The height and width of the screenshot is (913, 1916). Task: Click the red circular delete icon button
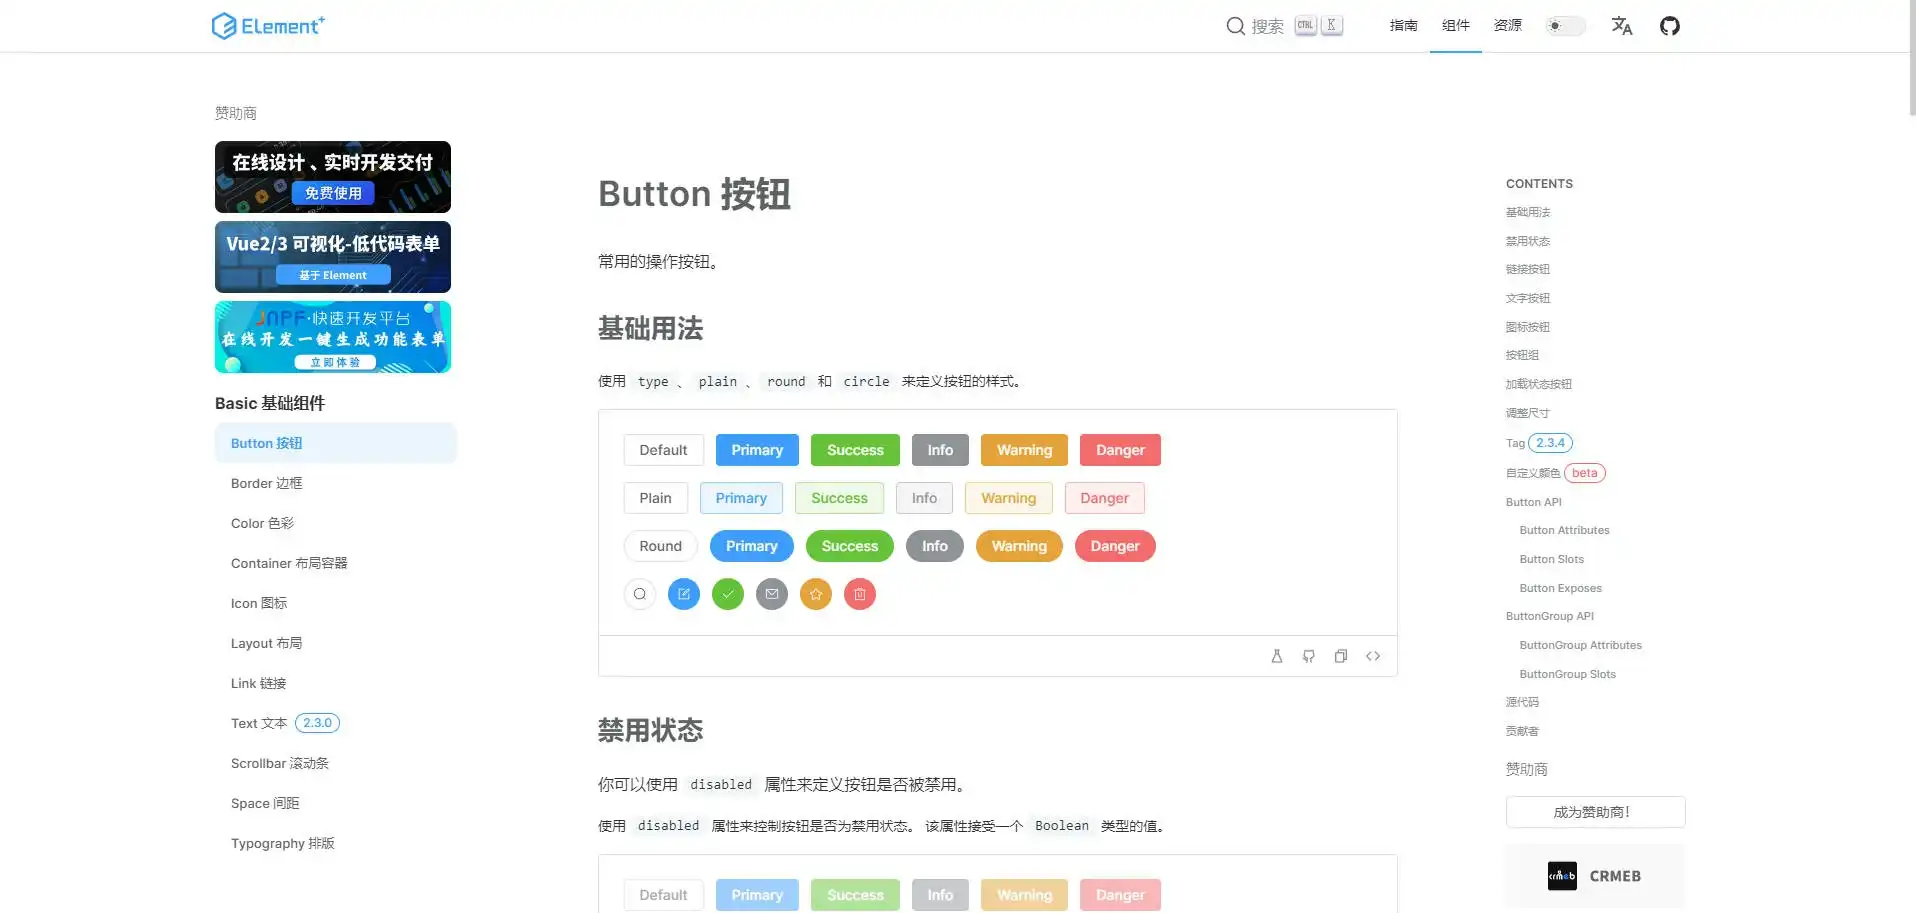click(x=860, y=594)
